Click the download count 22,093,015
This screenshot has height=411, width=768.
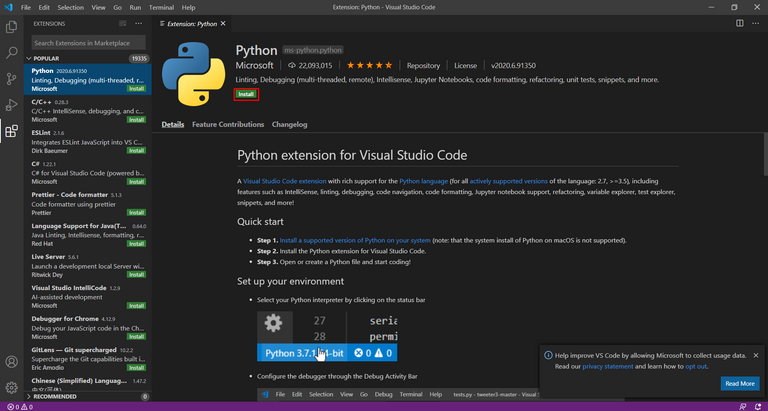point(311,65)
